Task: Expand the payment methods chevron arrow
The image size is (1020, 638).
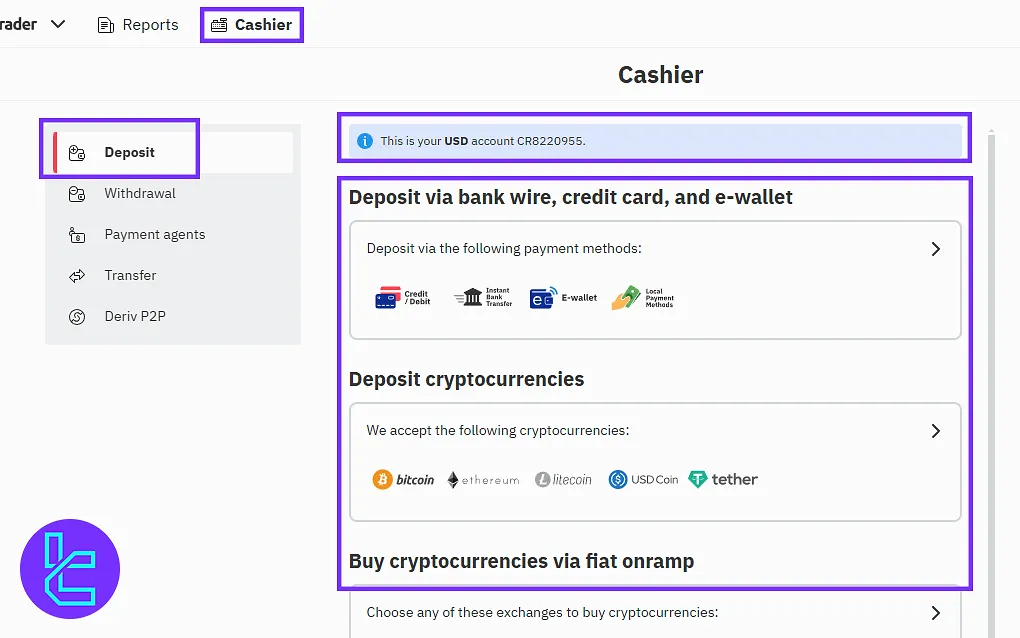Action: click(x=935, y=249)
